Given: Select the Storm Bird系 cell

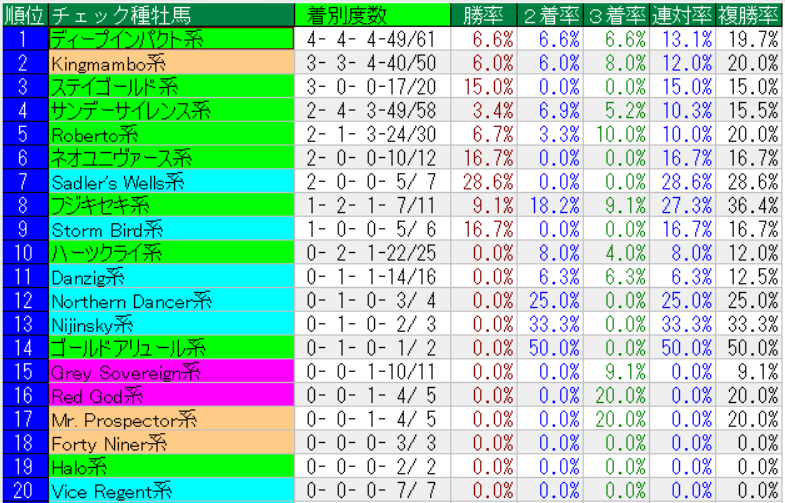Looking at the screenshot, I should [171, 229].
